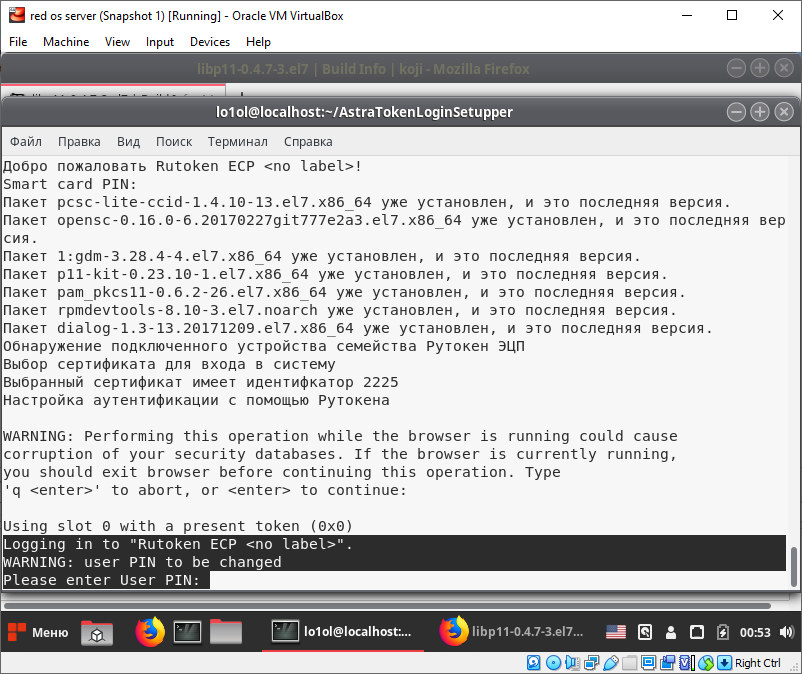
Task: Open VirtualBox Devices menu
Action: 210,42
